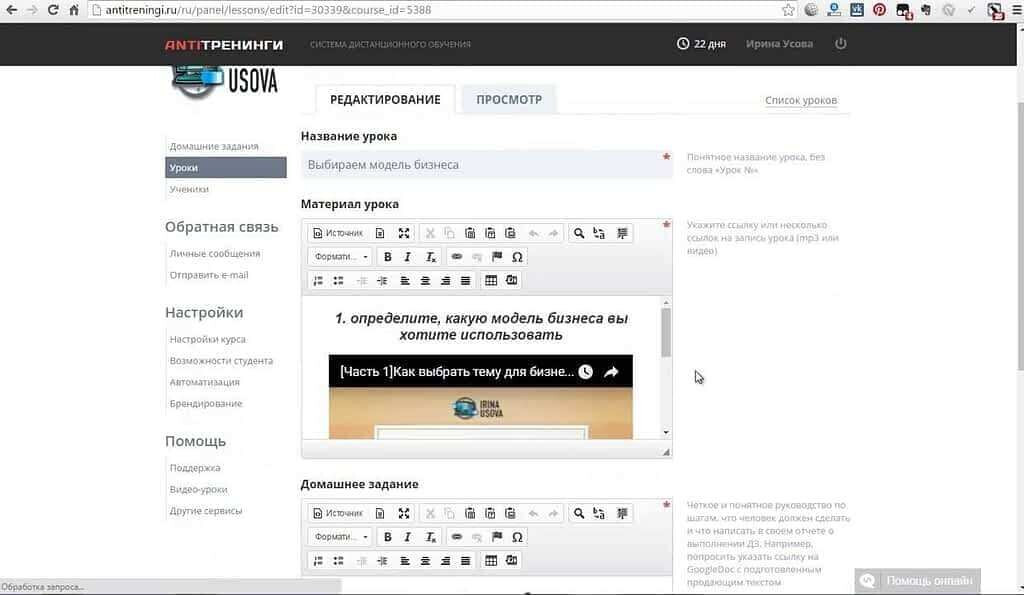Open Личные сообщения link
The image size is (1024, 595).
click(215, 253)
